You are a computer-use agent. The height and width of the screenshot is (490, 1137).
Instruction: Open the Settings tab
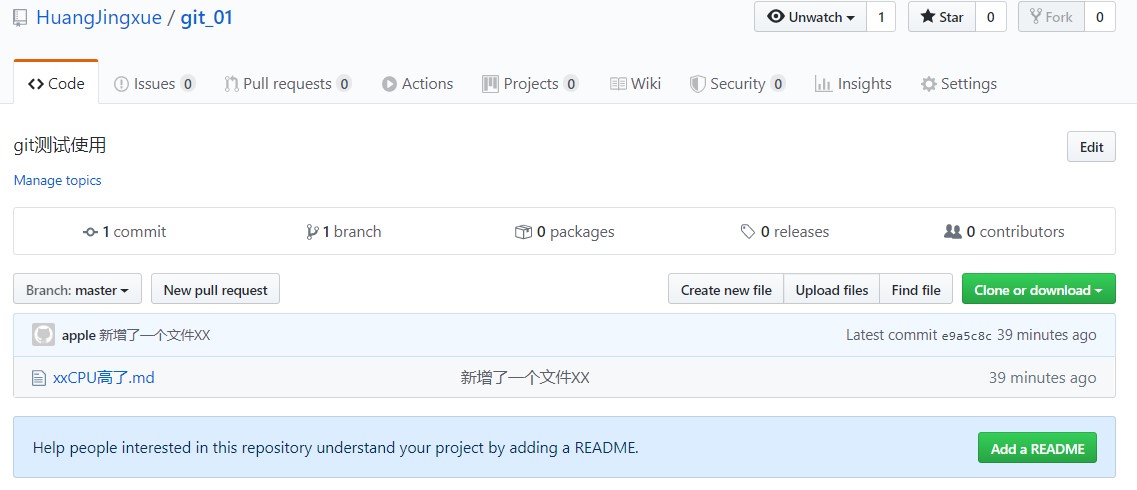point(958,83)
